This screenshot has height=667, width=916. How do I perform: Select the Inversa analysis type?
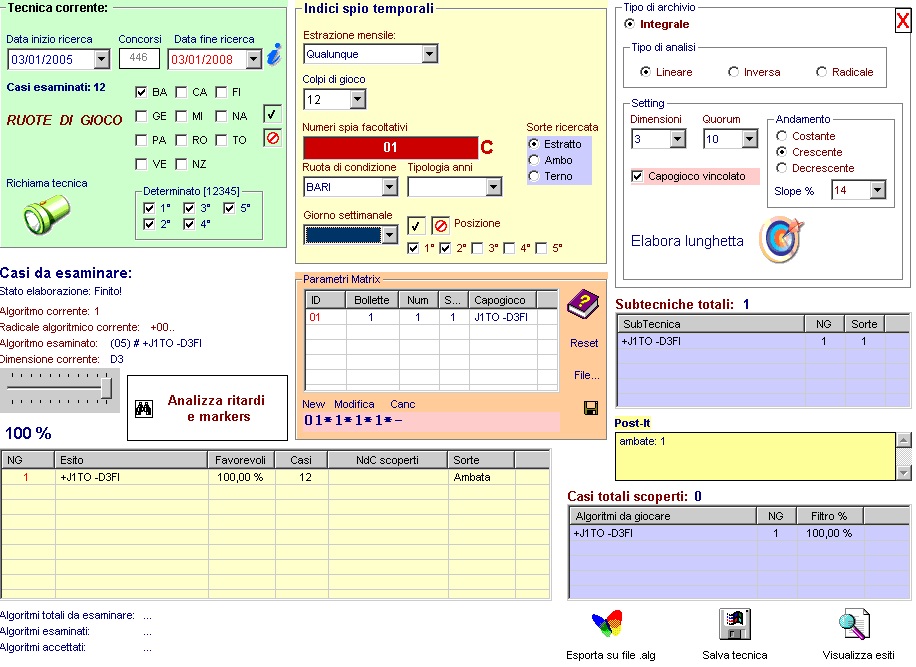(734, 72)
